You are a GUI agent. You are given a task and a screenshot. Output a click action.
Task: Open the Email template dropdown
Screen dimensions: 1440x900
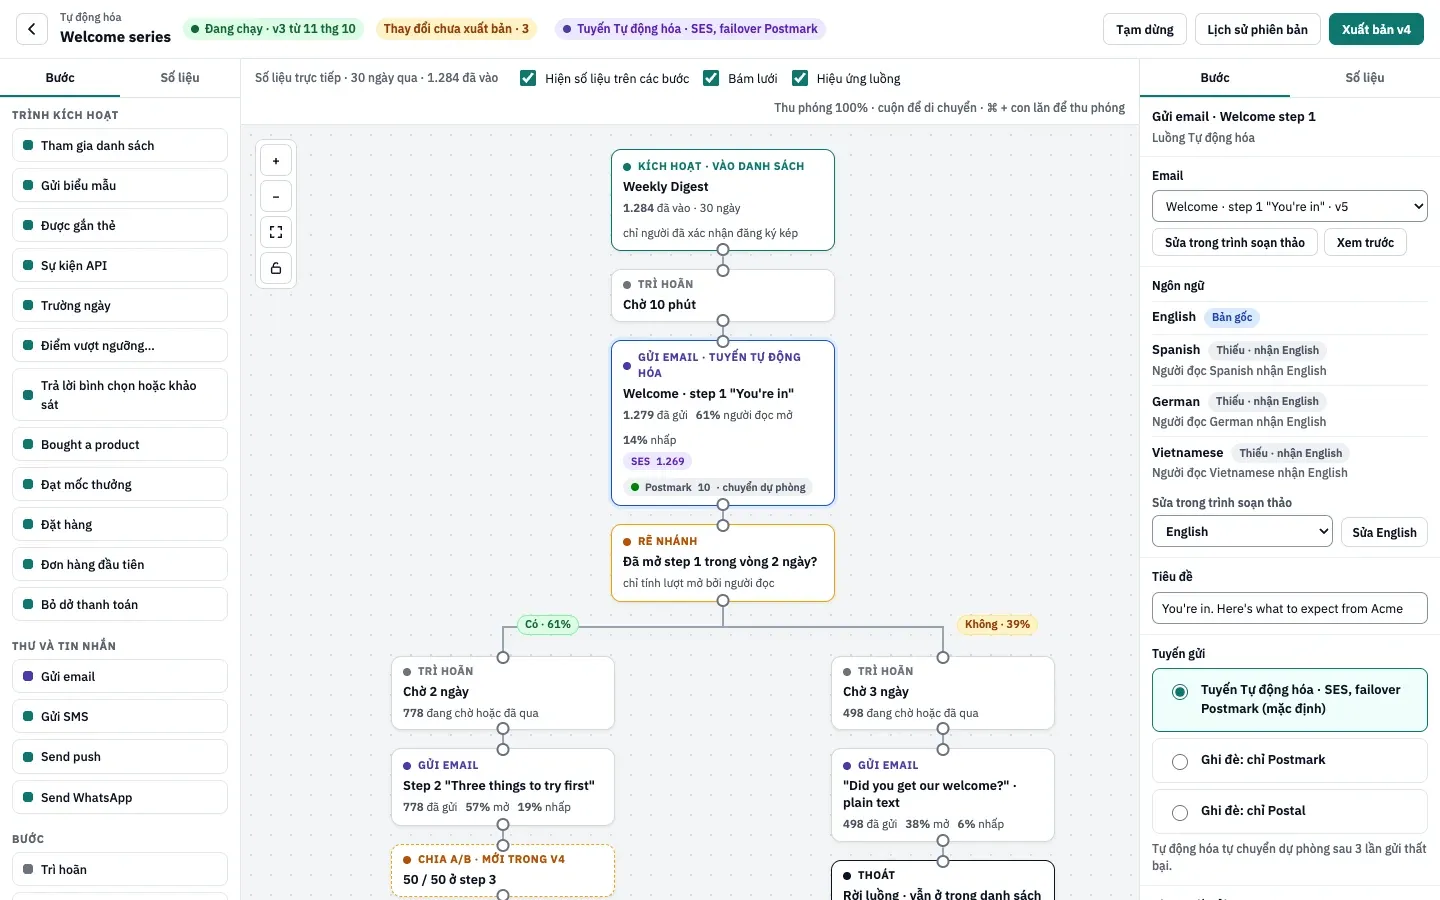click(x=1290, y=206)
